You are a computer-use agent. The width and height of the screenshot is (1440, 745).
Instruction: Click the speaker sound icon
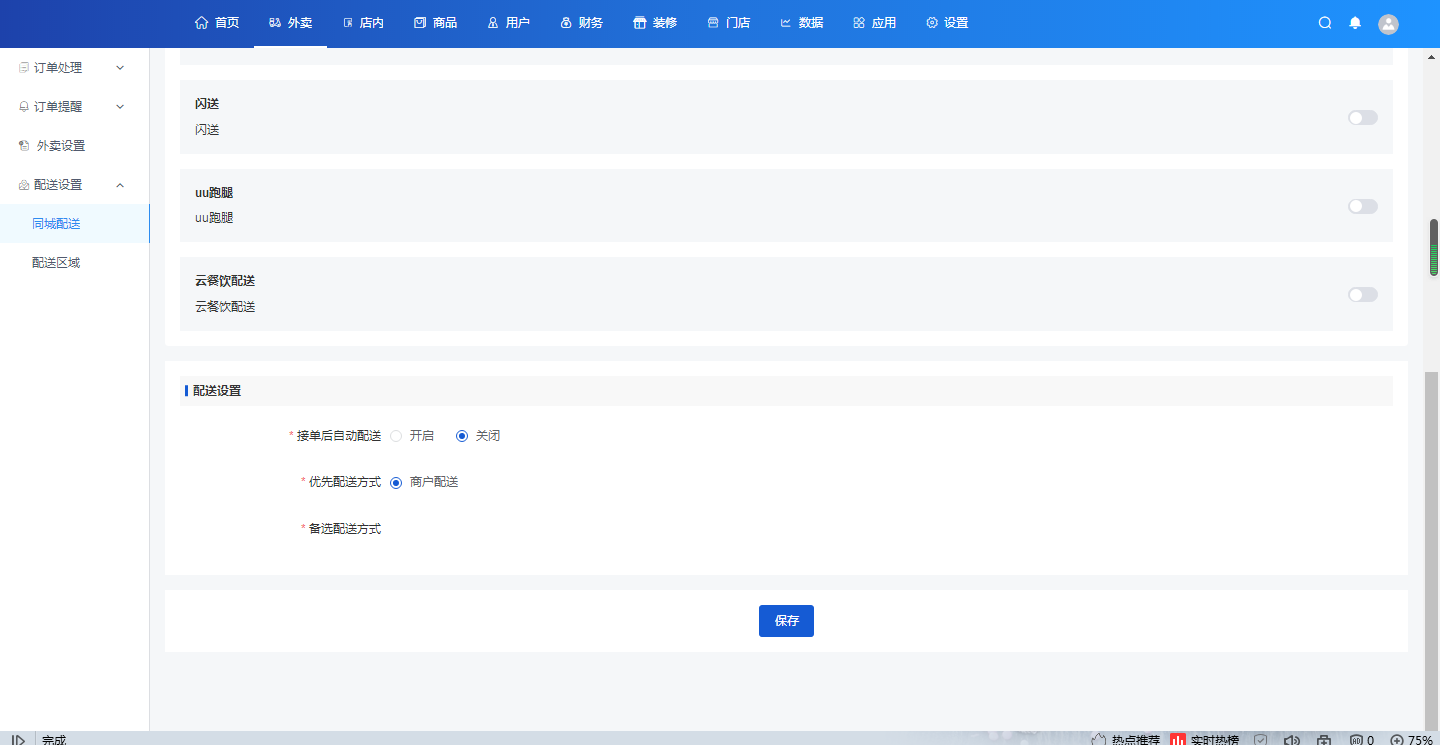(1291, 740)
